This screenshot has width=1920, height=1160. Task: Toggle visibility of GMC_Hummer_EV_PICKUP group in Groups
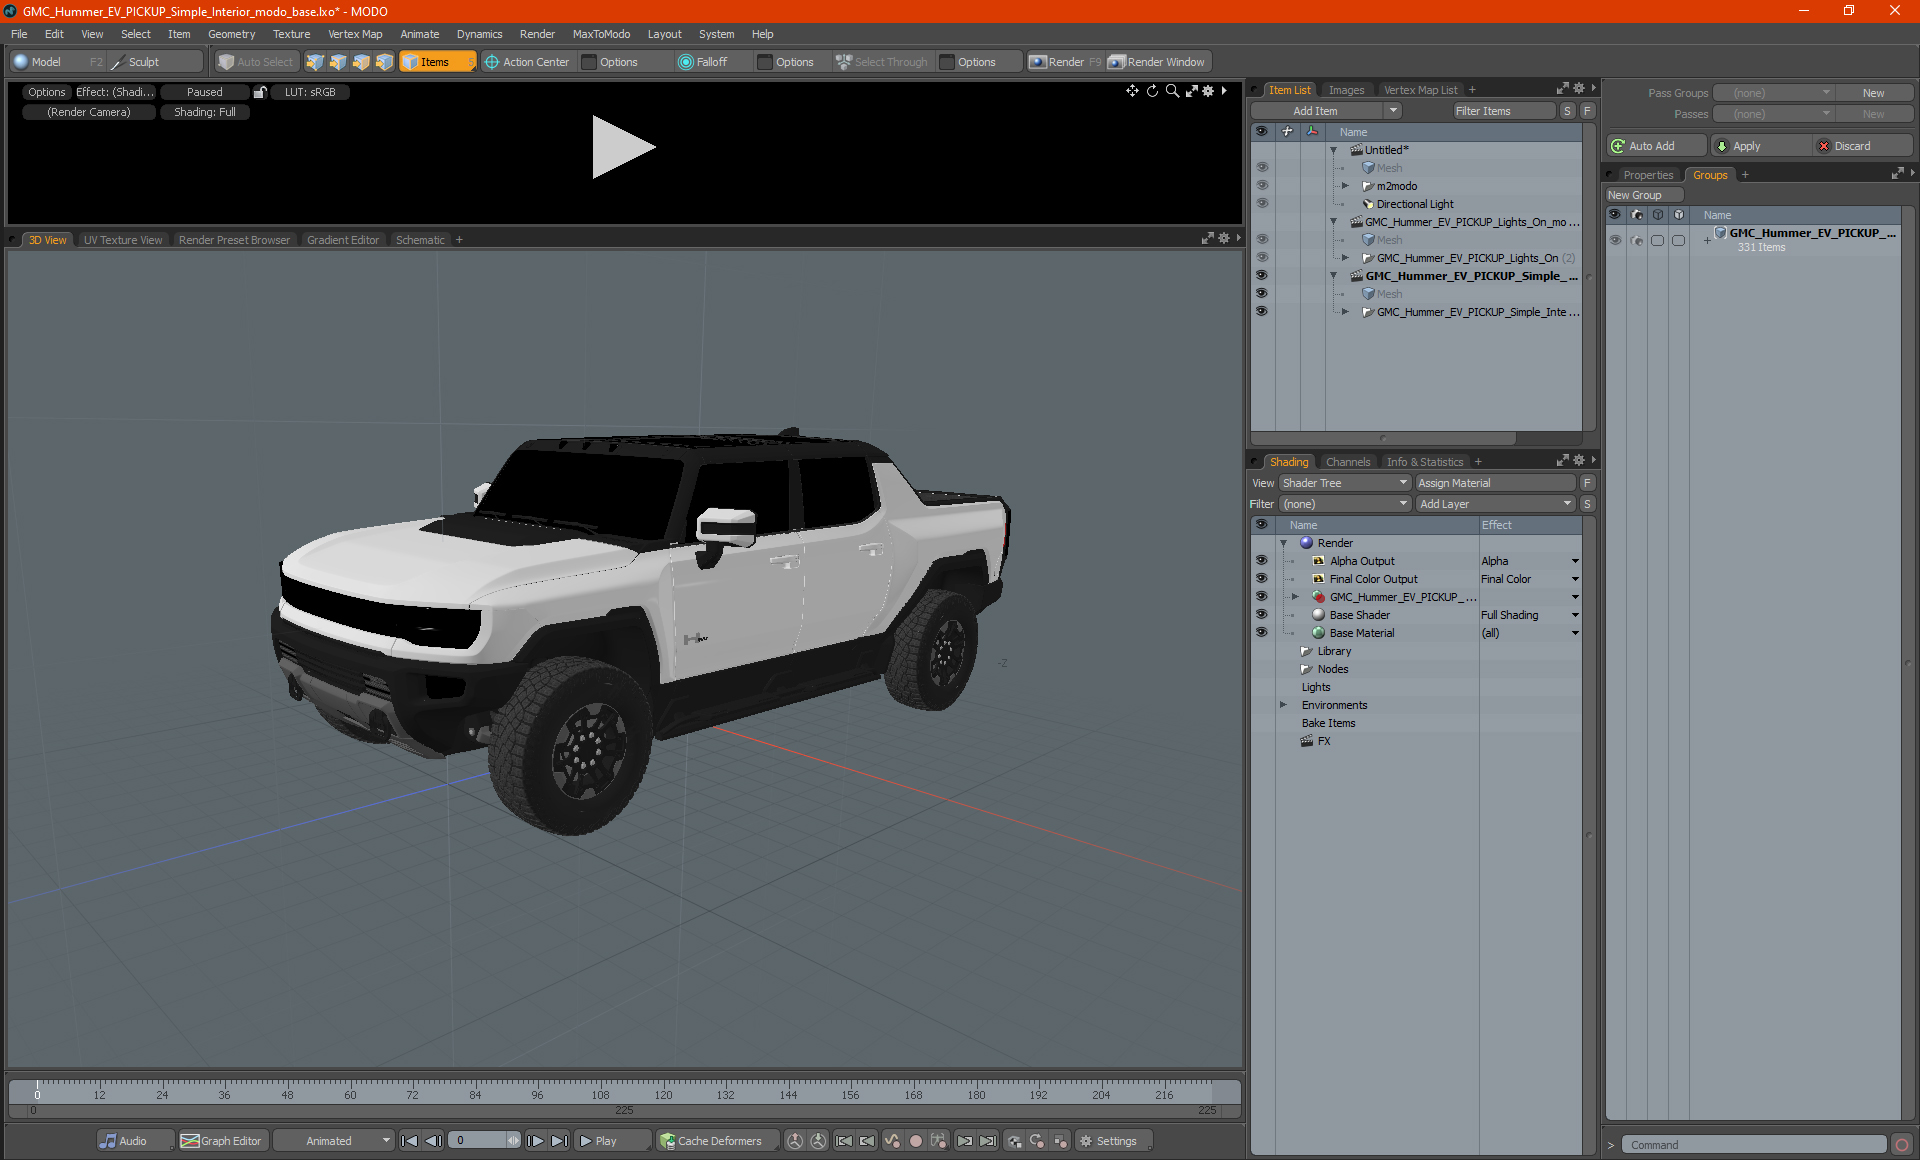[x=1615, y=240]
